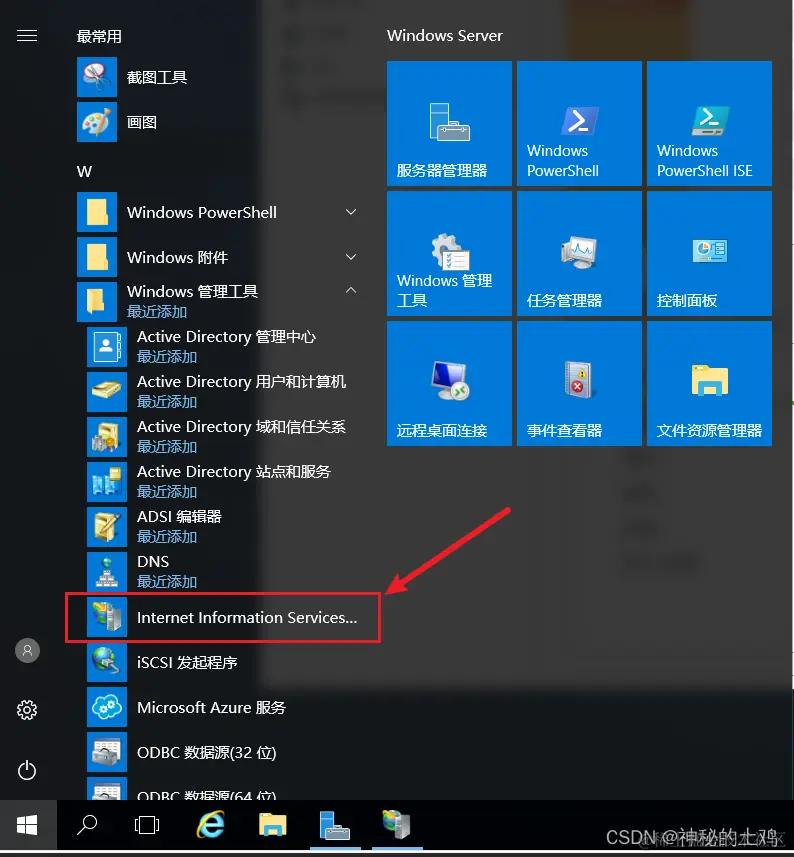
Task: Open Task View on taskbar
Action: click(146, 825)
